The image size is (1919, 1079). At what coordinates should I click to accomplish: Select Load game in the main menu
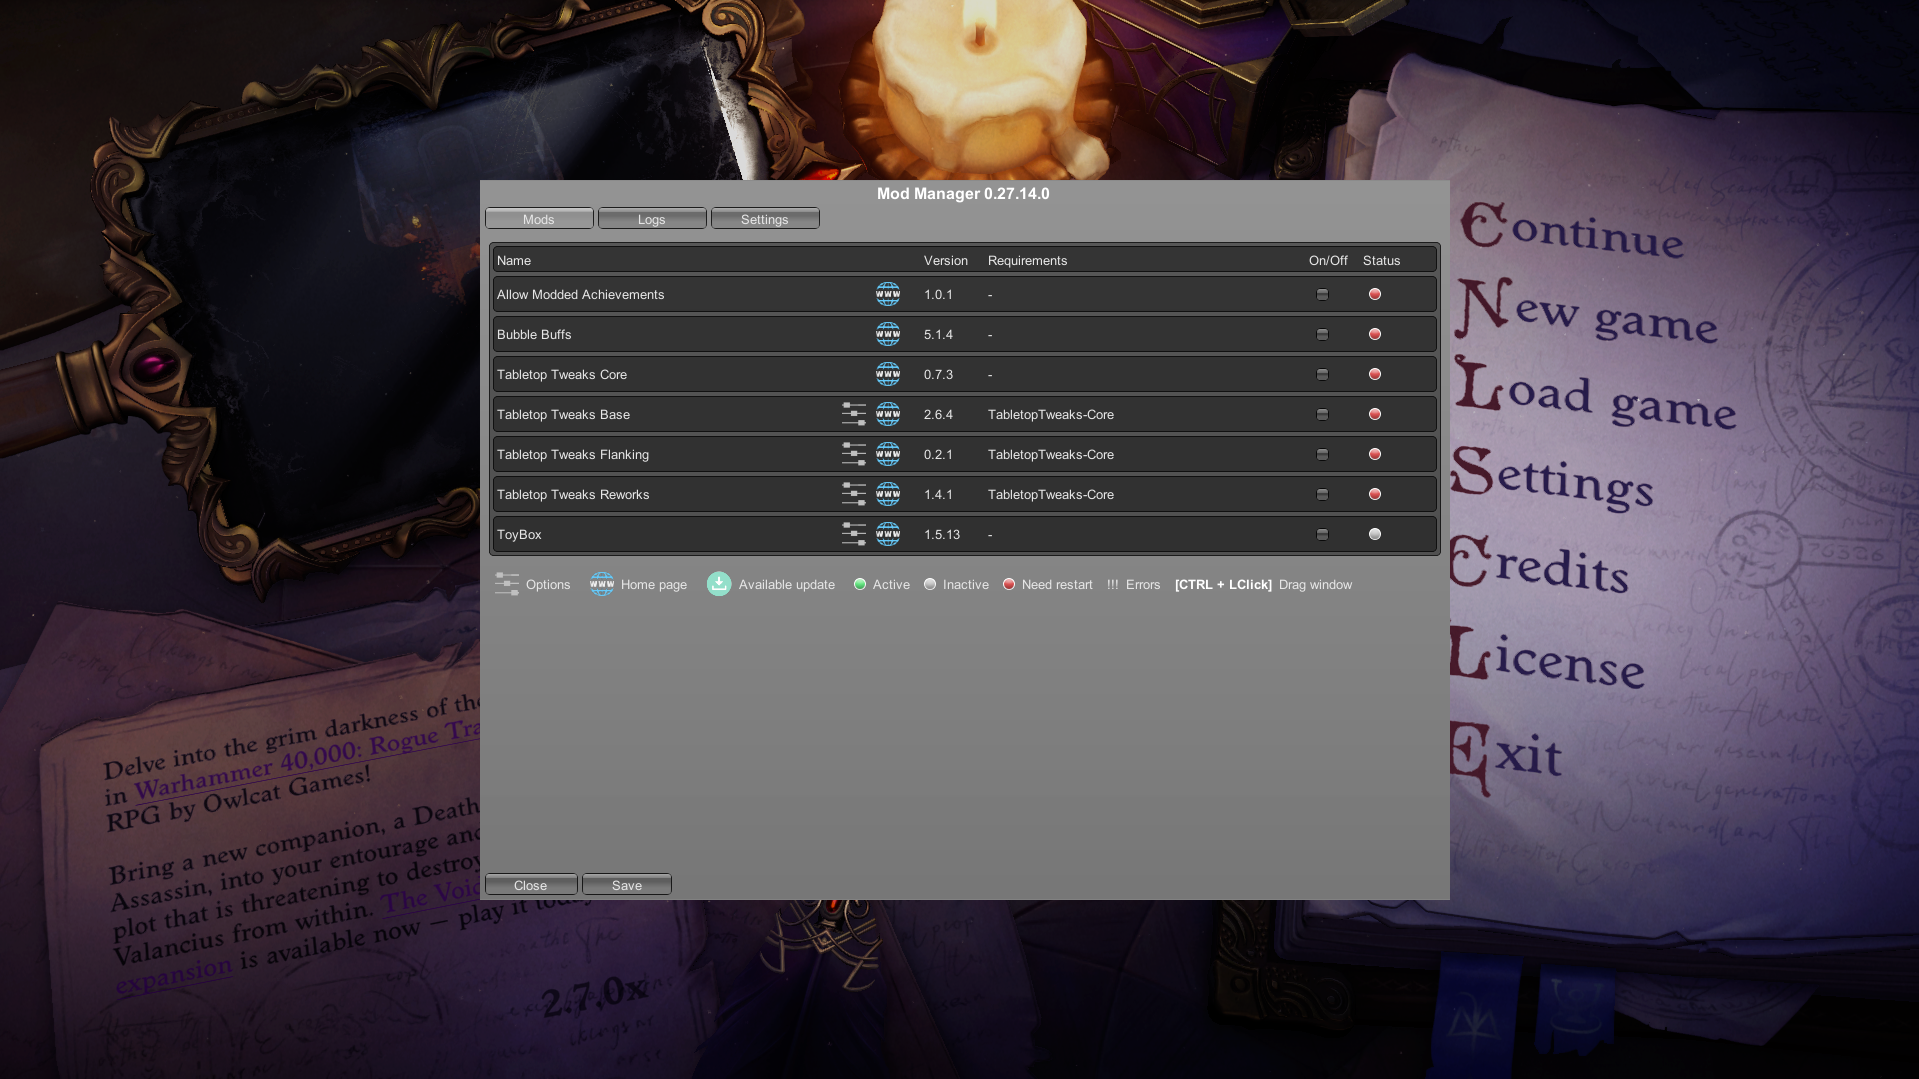(x=1596, y=394)
